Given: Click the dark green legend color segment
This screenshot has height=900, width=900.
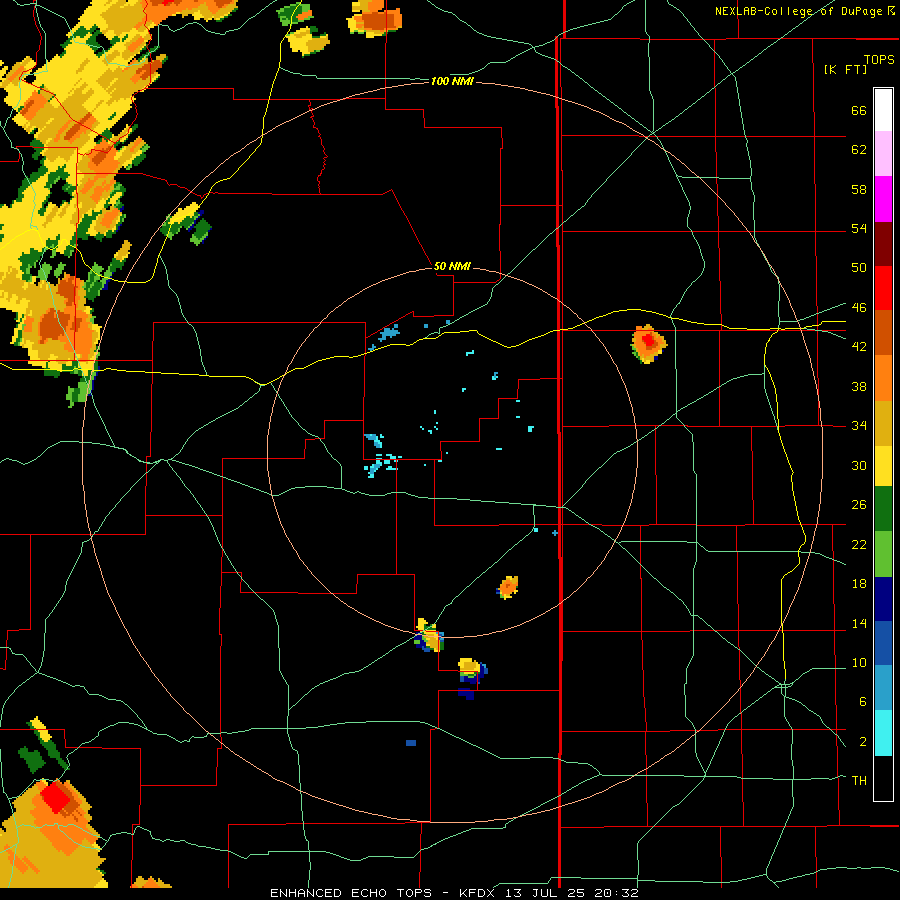Looking at the screenshot, I should click(883, 509).
